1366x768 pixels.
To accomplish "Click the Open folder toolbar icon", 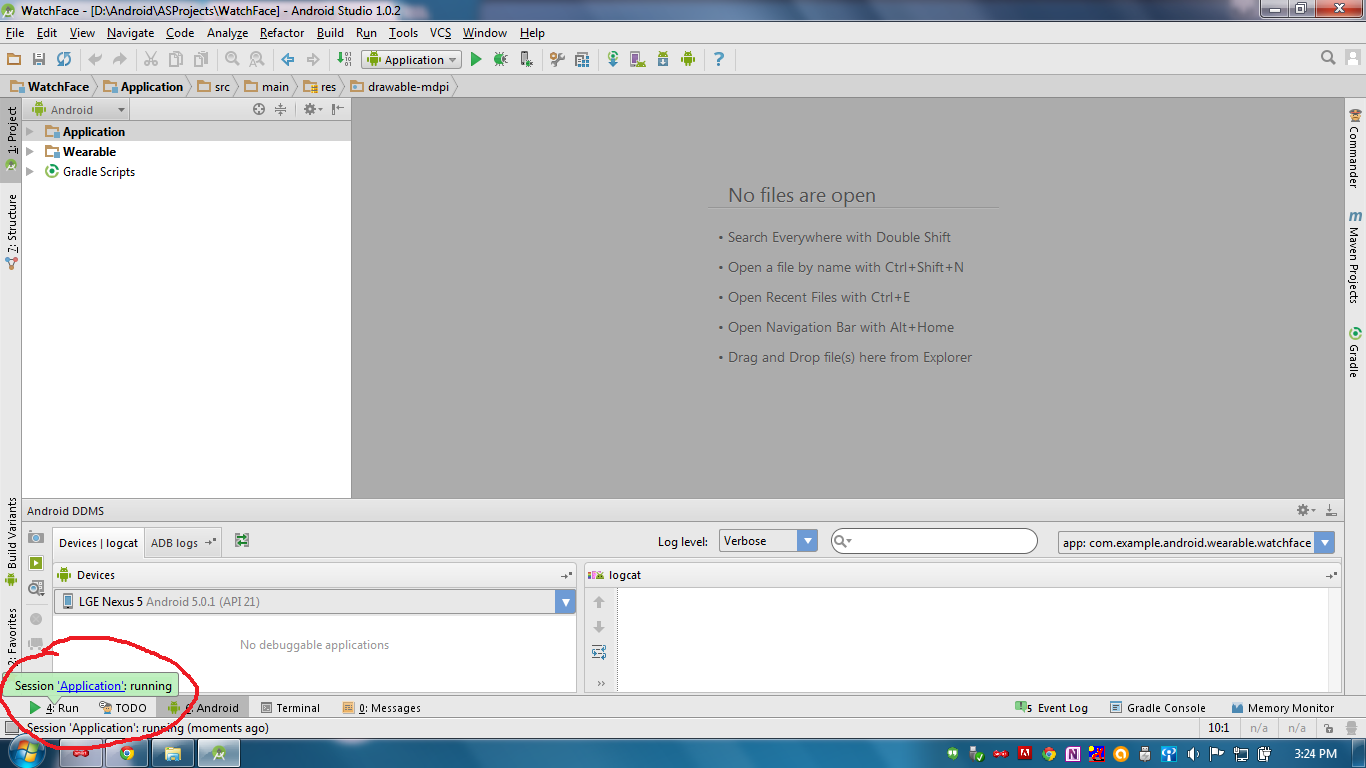I will [14, 60].
